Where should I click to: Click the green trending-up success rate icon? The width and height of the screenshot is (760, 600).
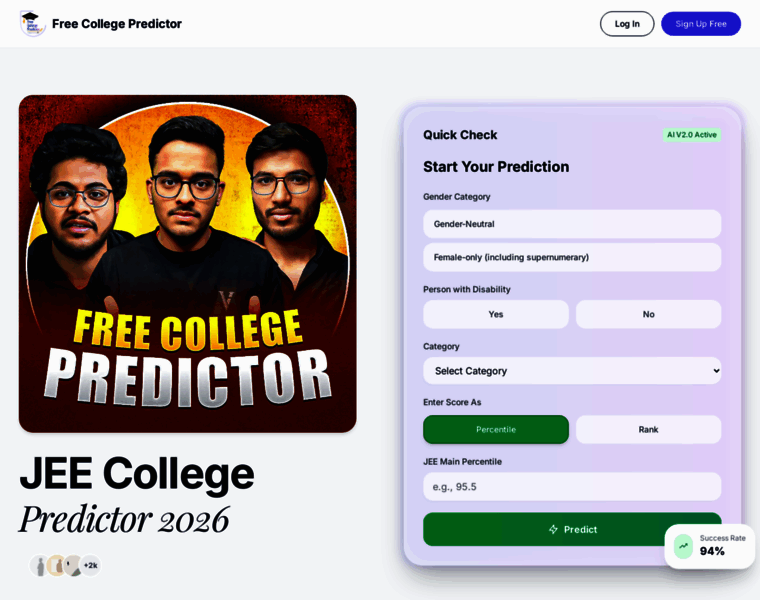pyautogui.click(x=683, y=546)
